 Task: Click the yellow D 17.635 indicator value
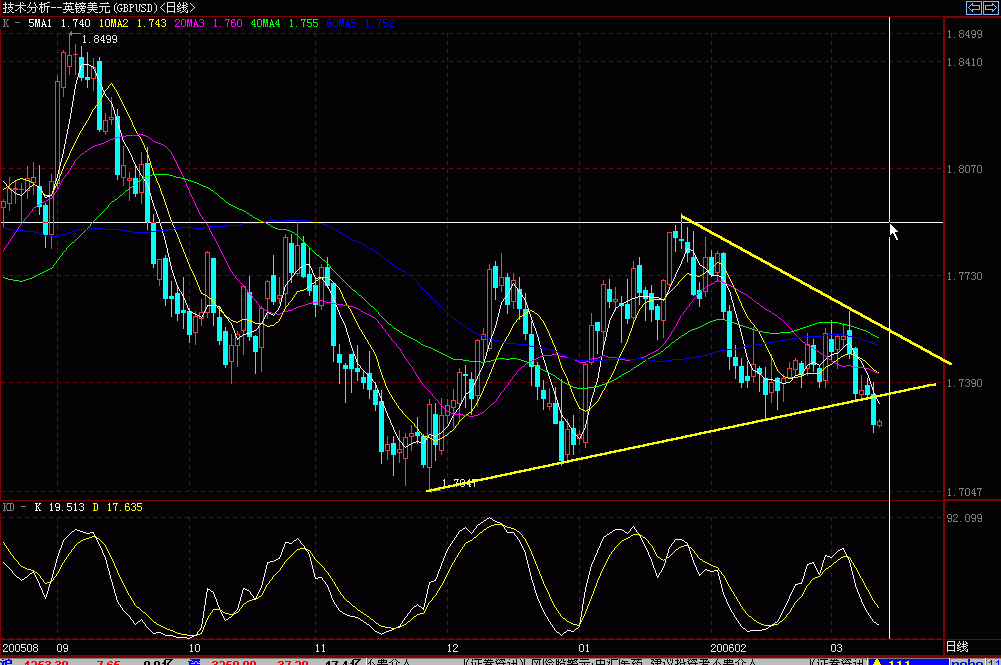click(x=117, y=507)
